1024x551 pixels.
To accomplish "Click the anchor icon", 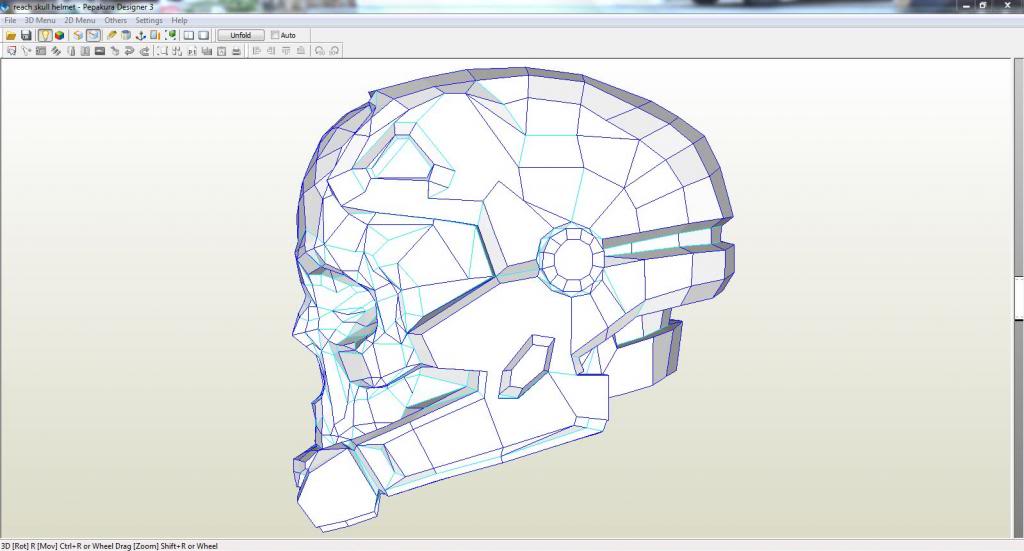I will [140, 35].
